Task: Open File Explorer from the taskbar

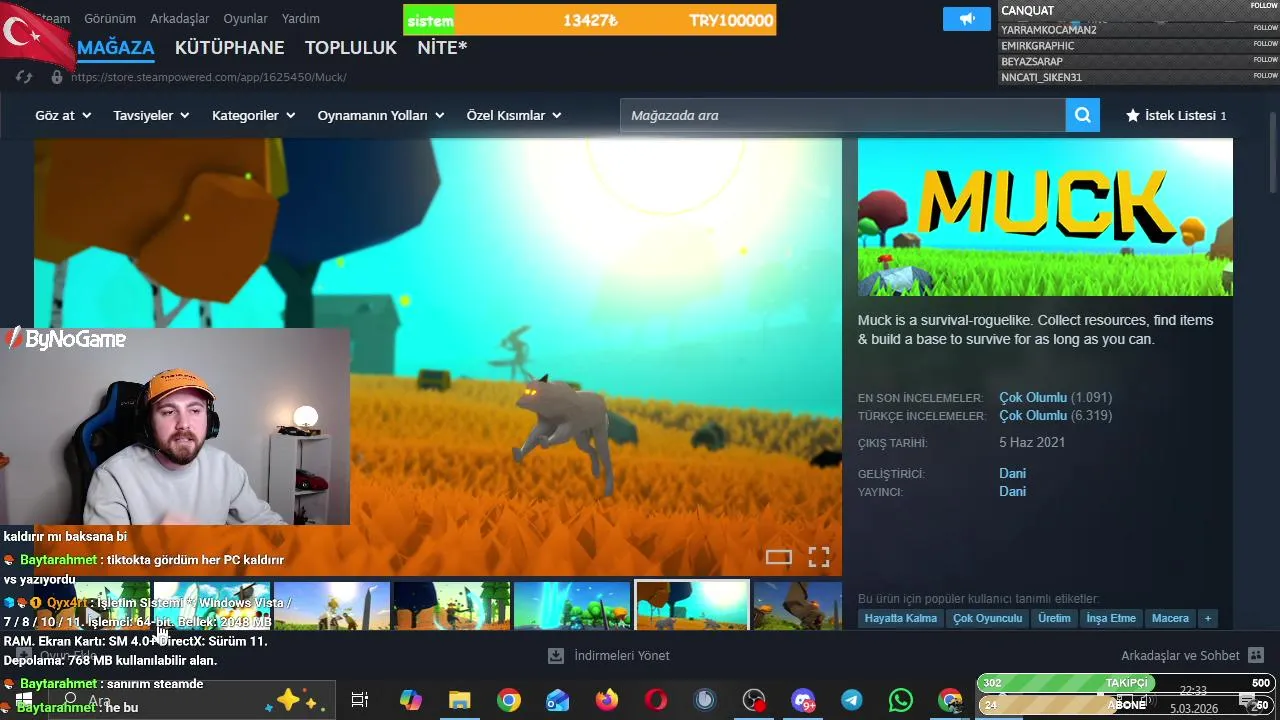Action: tap(459, 700)
